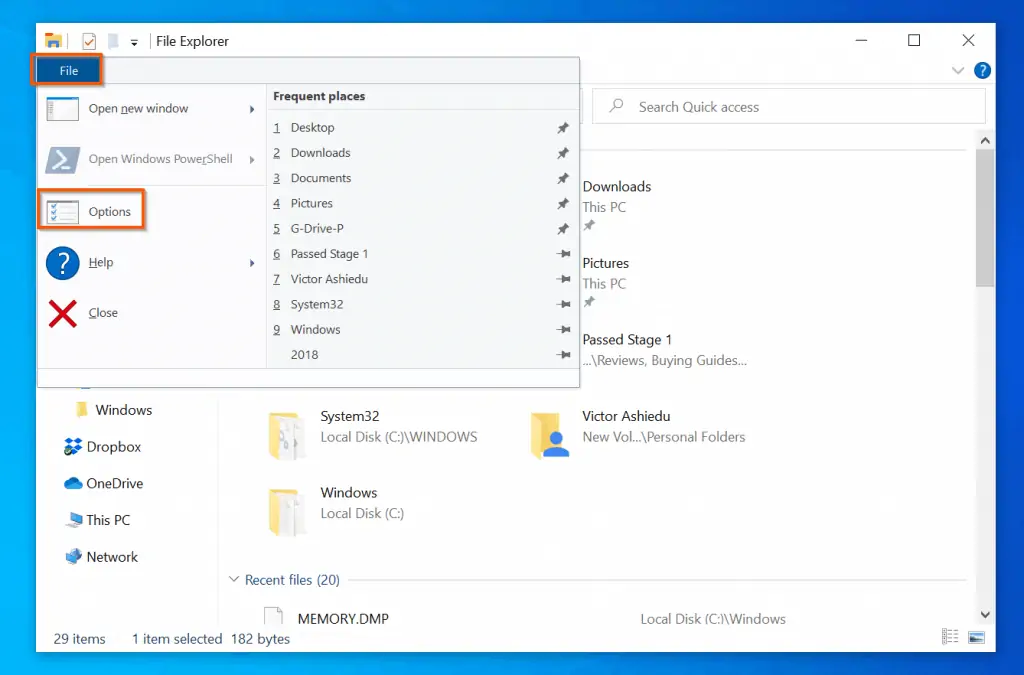Click the Open new window icon
Screen dimensions: 1024x675
[x=63, y=109]
